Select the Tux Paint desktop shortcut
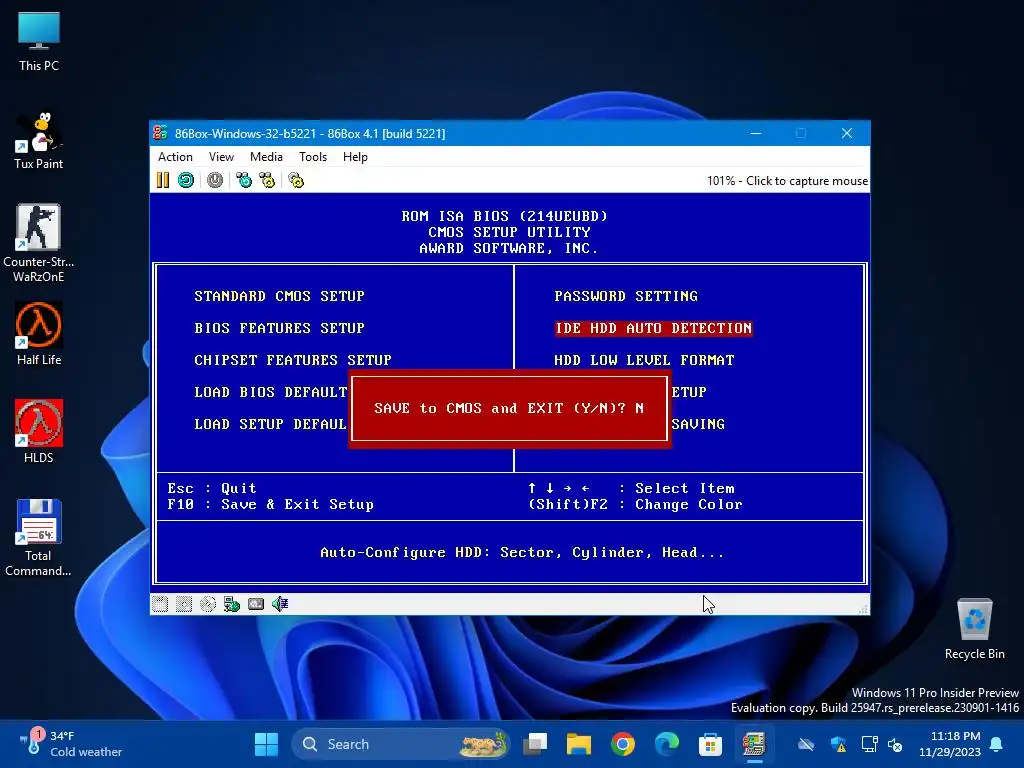 pyautogui.click(x=39, y=140)
